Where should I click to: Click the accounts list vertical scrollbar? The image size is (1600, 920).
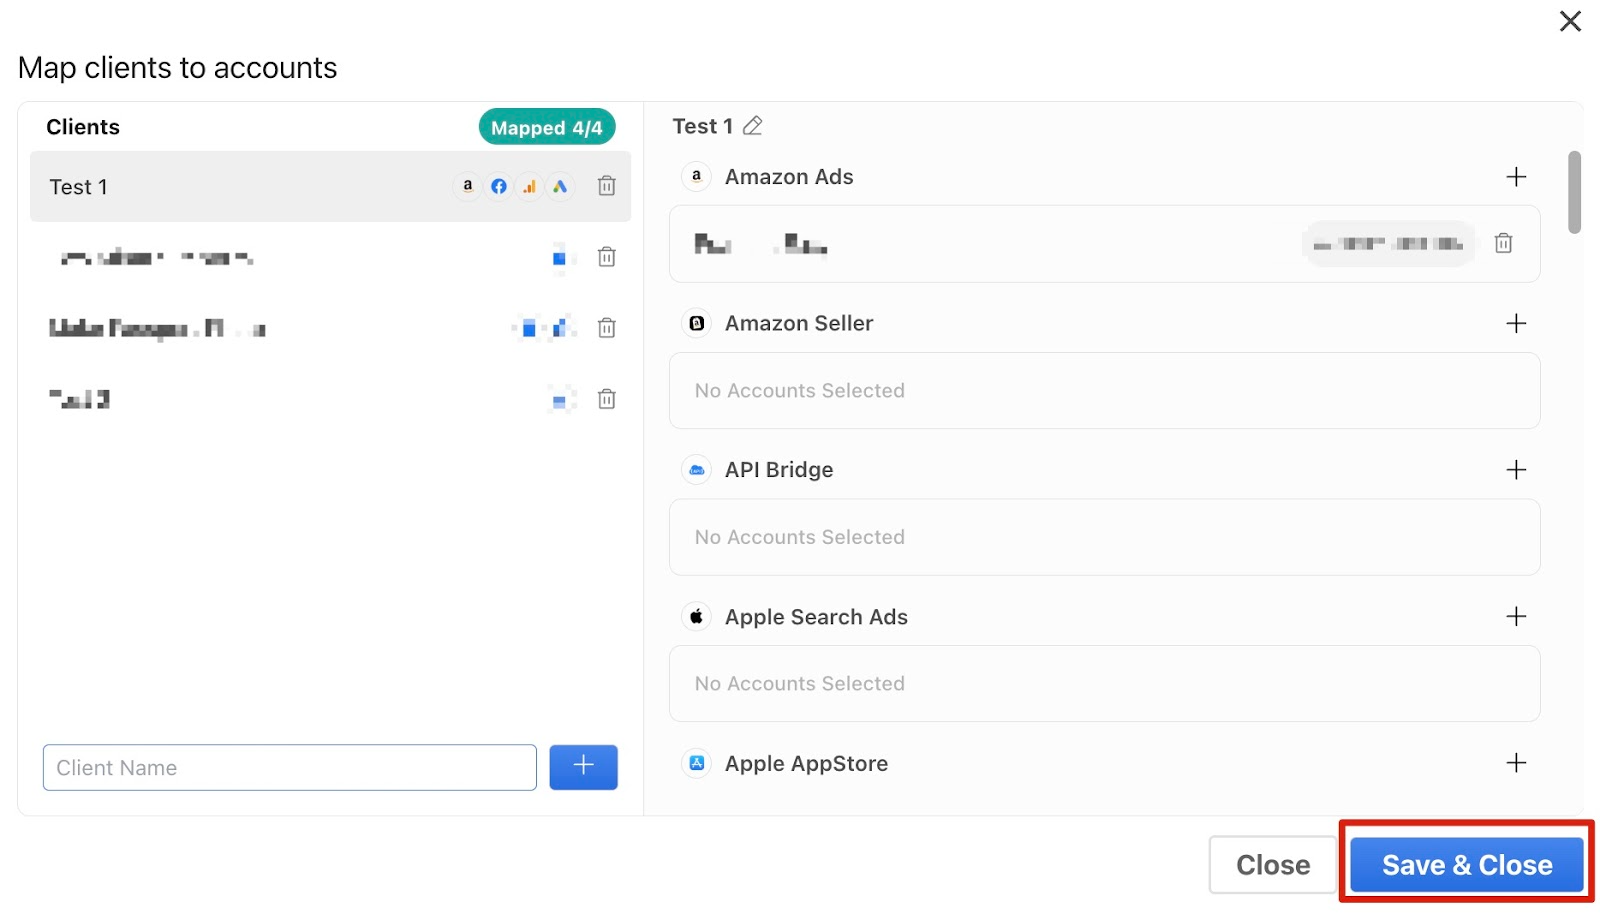click(1574, 193)
